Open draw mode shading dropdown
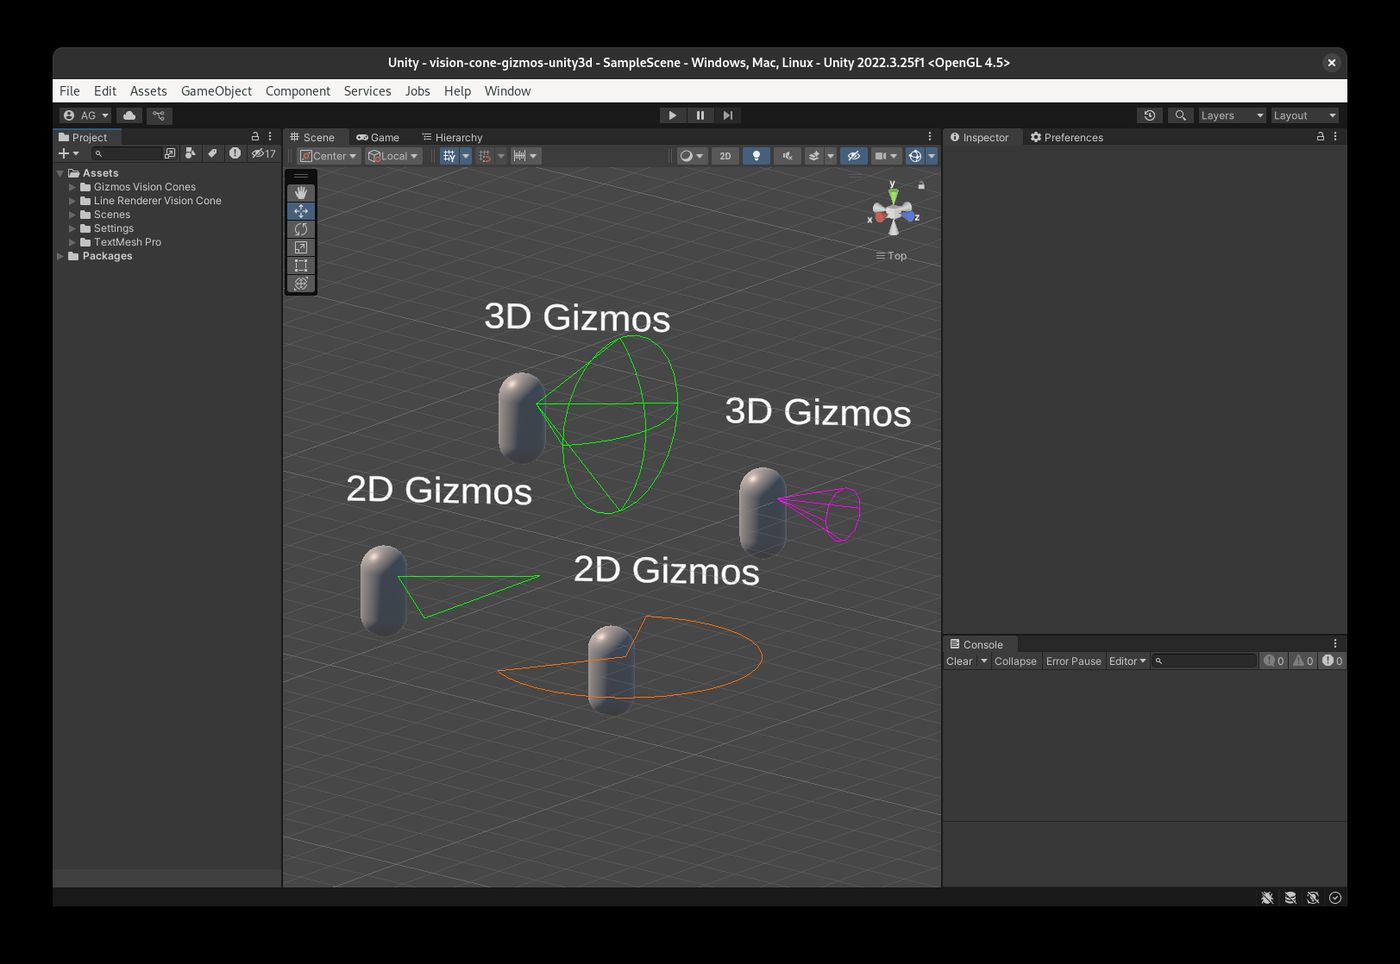The width and height of the screenshot is (1400, 964). pos(692,156)
